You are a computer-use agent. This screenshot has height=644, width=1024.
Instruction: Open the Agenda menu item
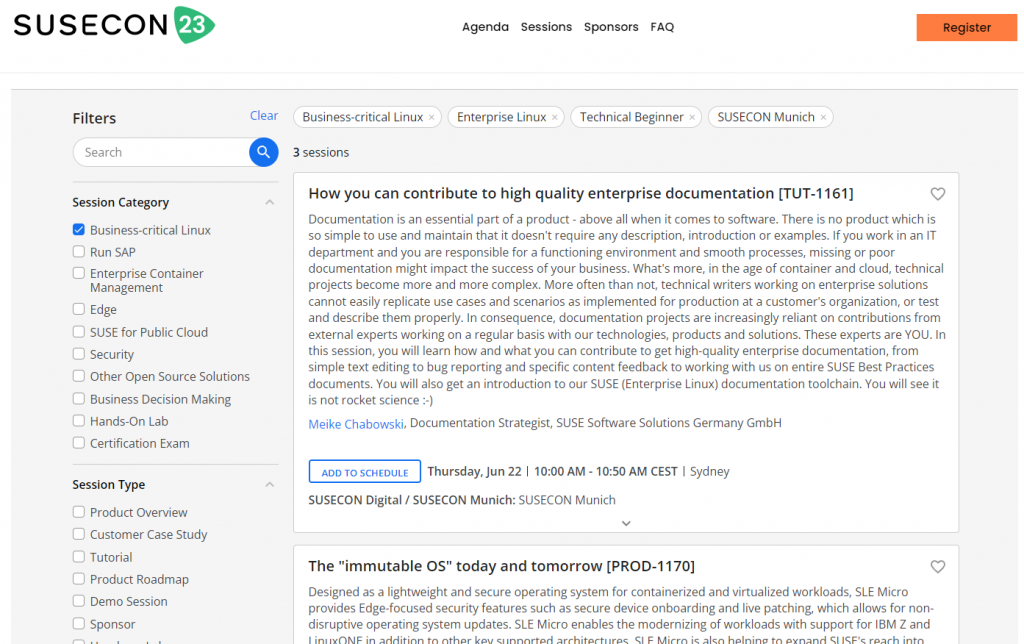point(485,27)
